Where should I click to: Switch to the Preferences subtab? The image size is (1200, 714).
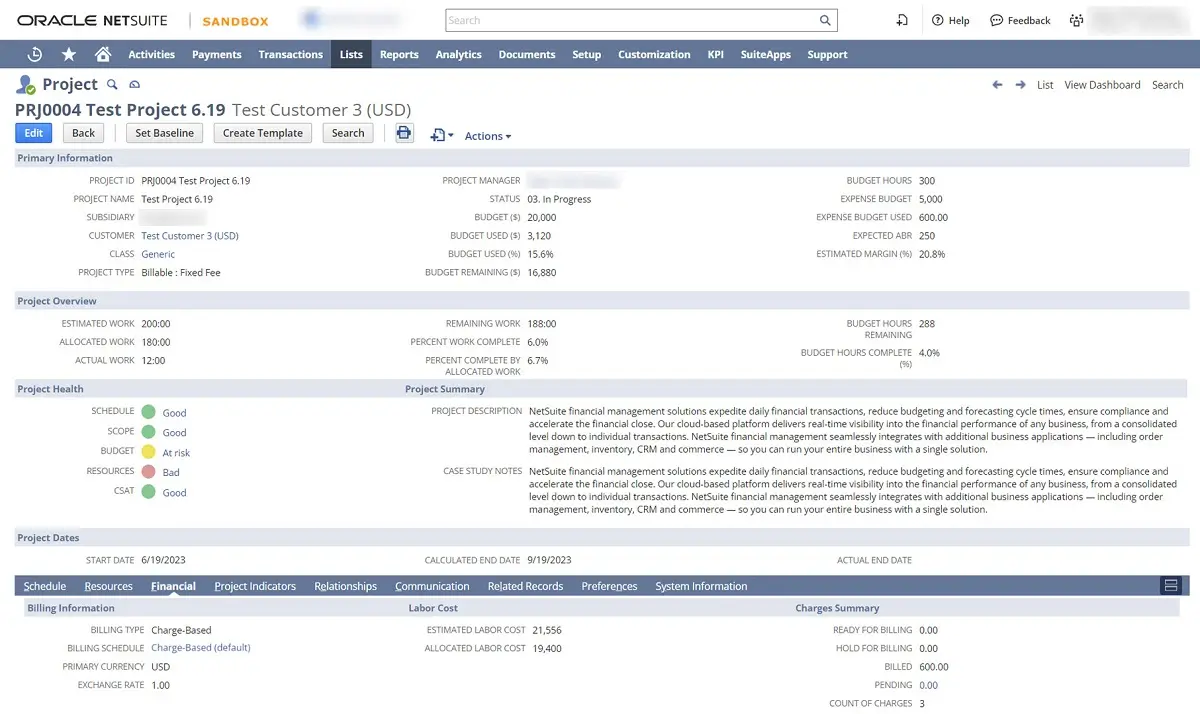pos(609,586)
